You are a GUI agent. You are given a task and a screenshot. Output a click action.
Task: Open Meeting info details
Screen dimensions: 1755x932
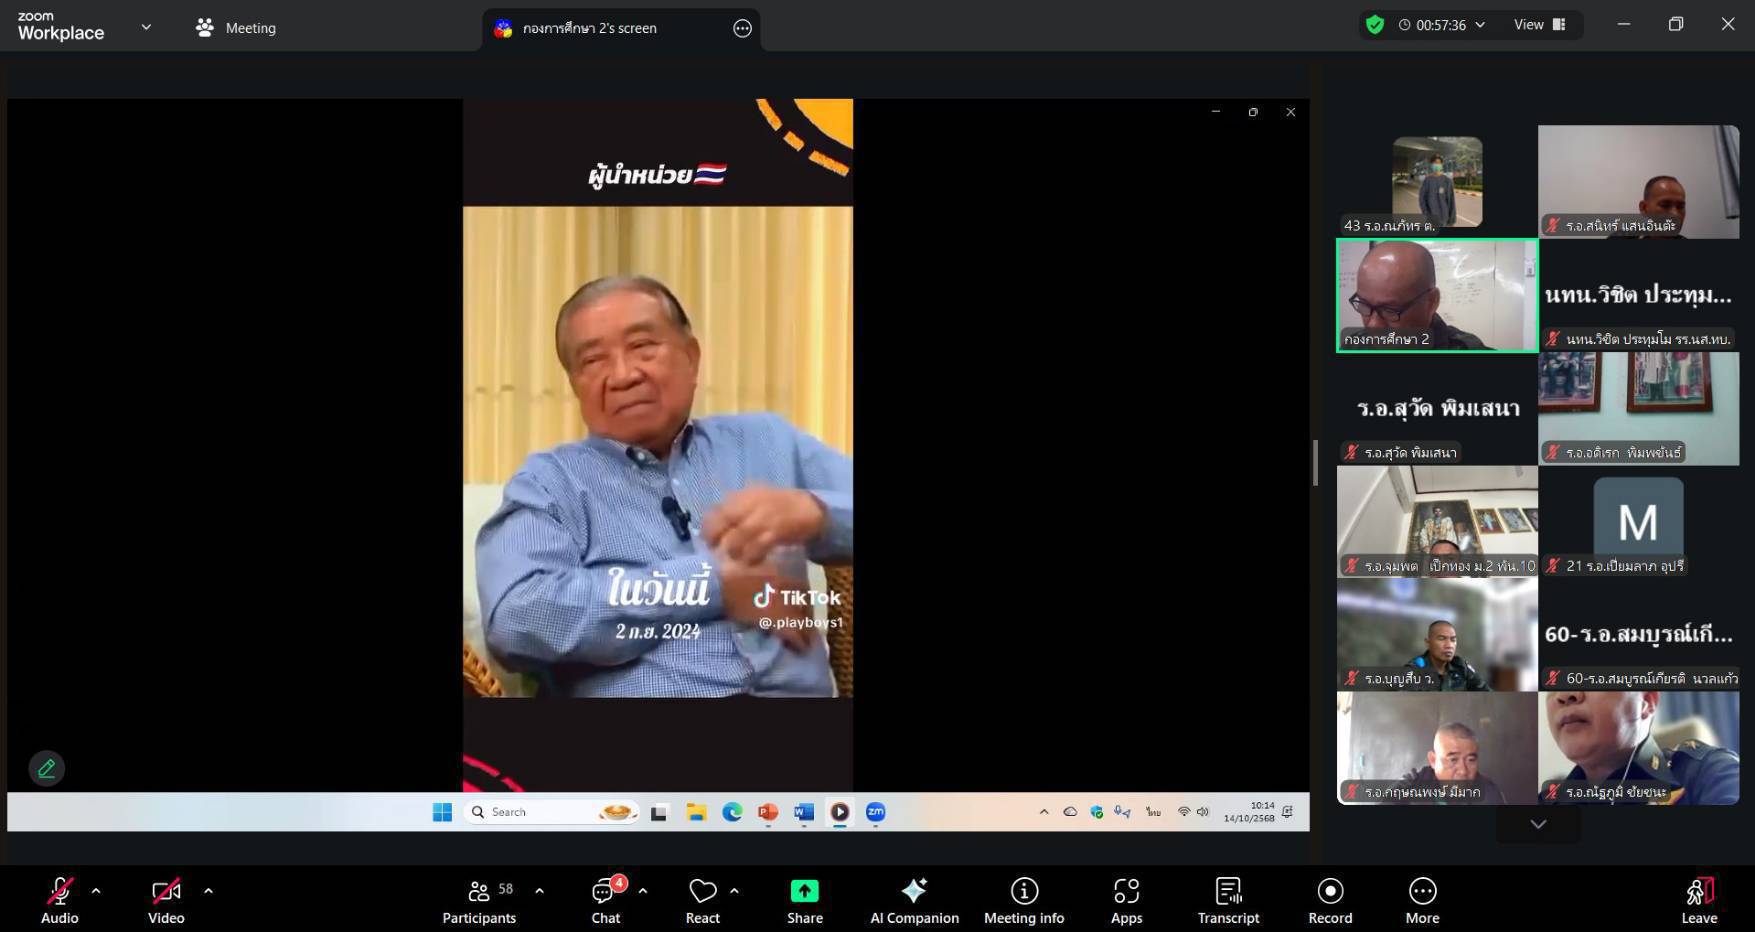tap(1023, 900)
